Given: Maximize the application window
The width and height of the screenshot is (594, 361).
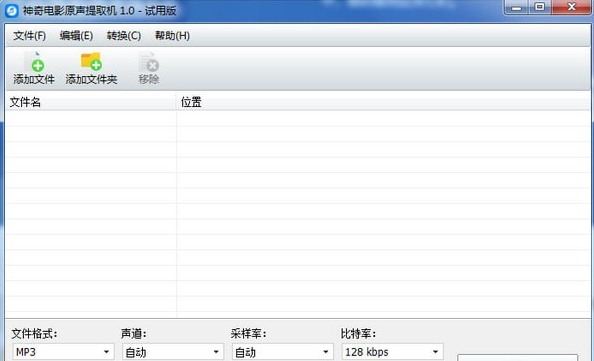Looking at the screenshot, I should [539, 7].
